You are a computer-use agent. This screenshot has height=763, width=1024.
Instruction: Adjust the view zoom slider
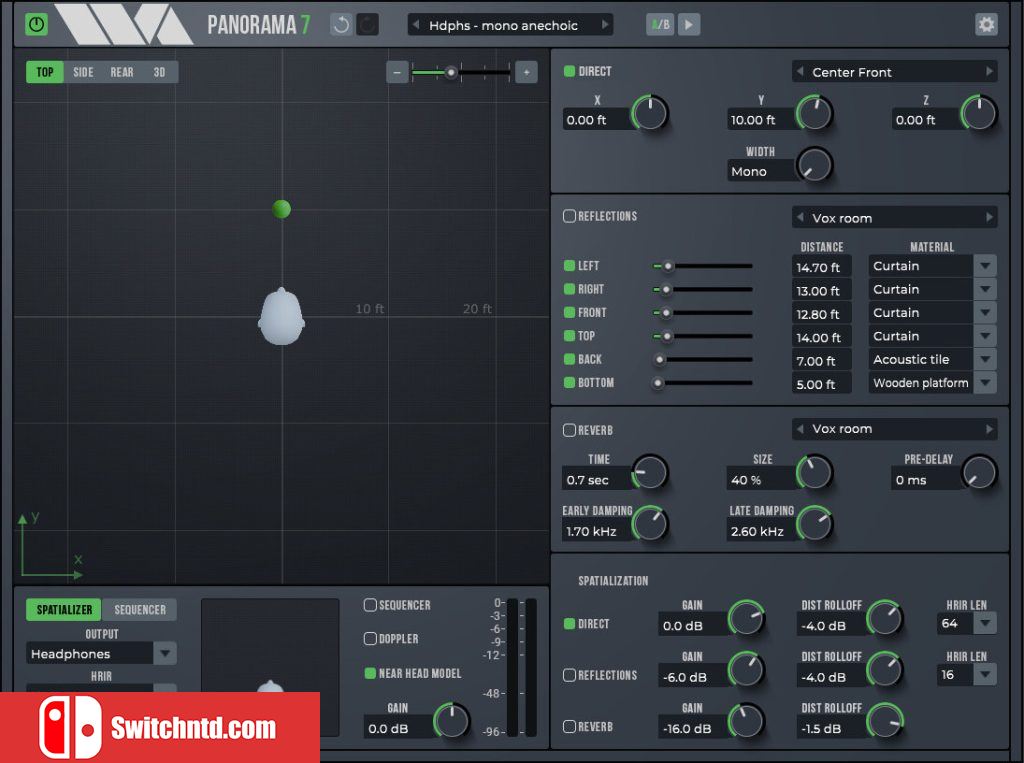pos(461,72)
